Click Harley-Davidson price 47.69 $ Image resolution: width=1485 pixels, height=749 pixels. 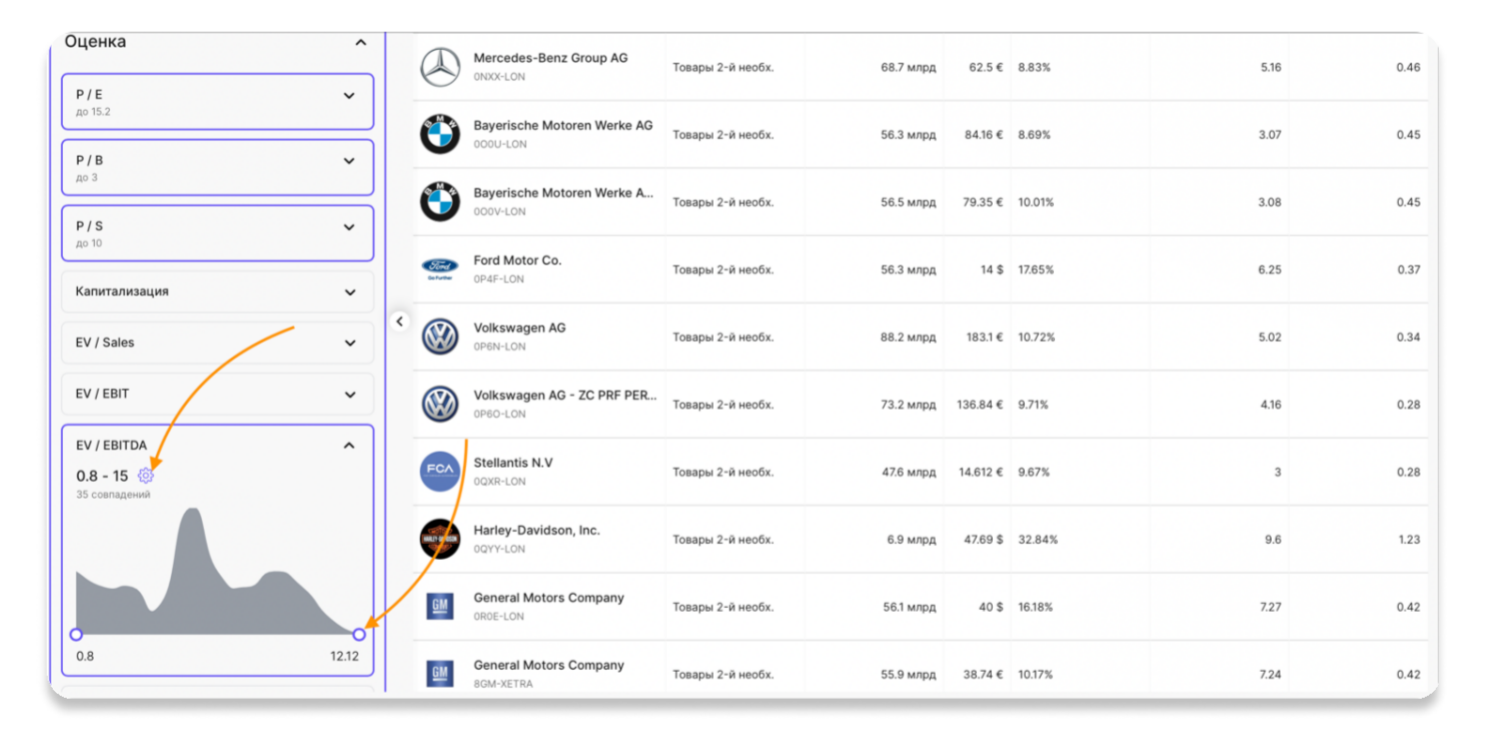[983, 539]
